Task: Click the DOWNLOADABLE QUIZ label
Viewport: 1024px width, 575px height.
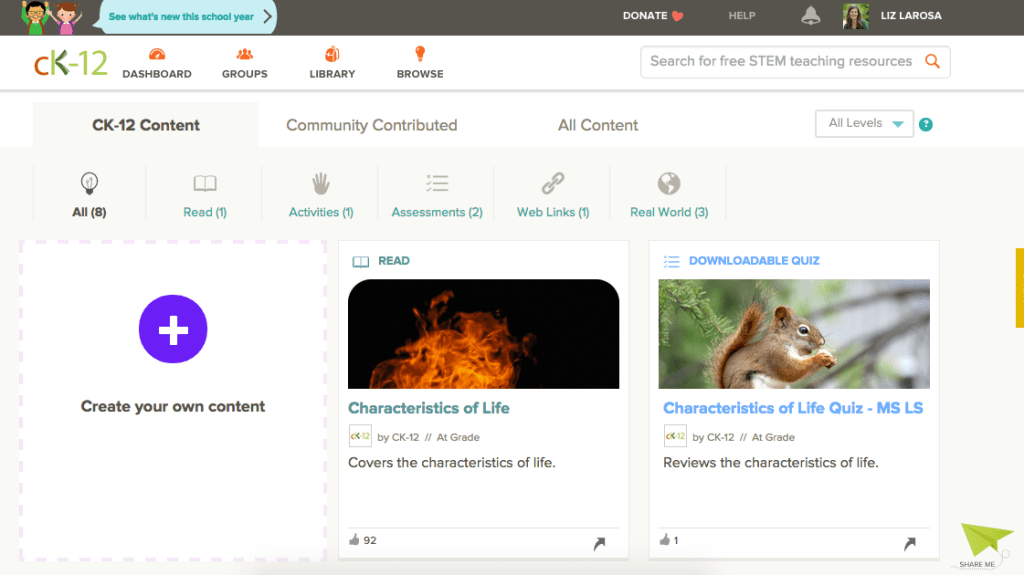Action: pyautogui.click(x=754, y=261)
